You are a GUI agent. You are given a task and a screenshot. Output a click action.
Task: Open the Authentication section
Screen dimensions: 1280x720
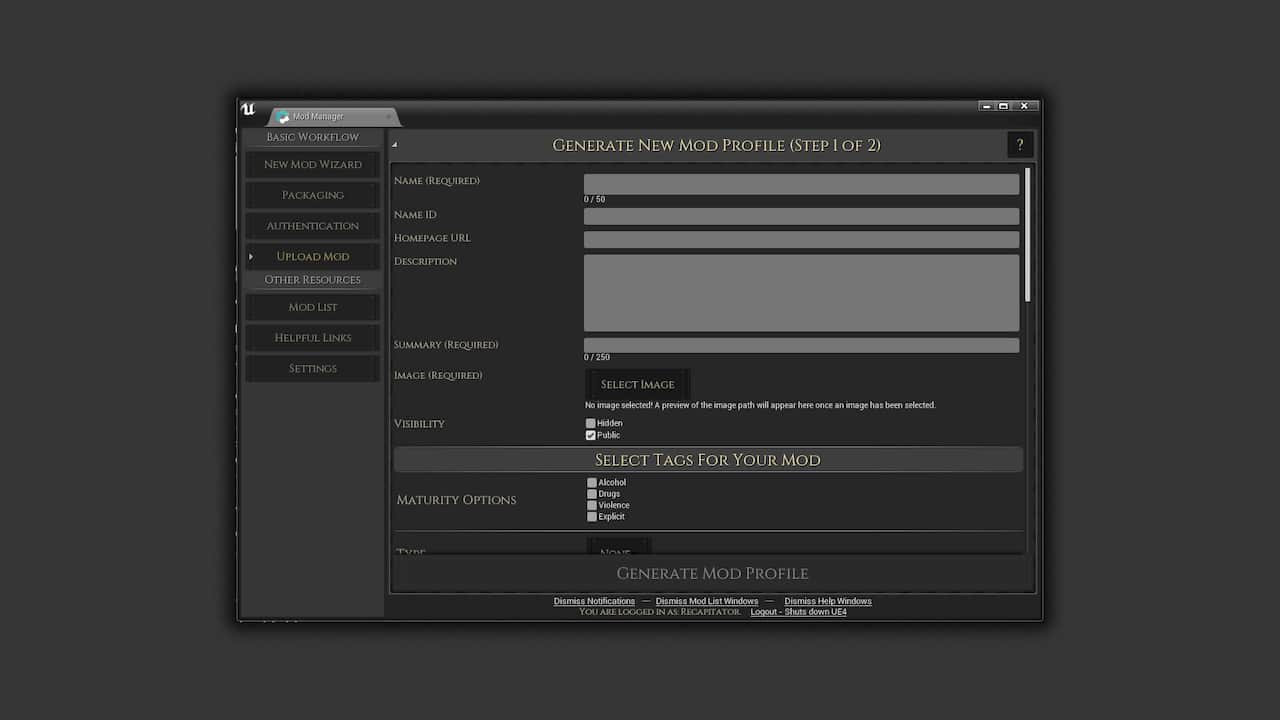313,226
